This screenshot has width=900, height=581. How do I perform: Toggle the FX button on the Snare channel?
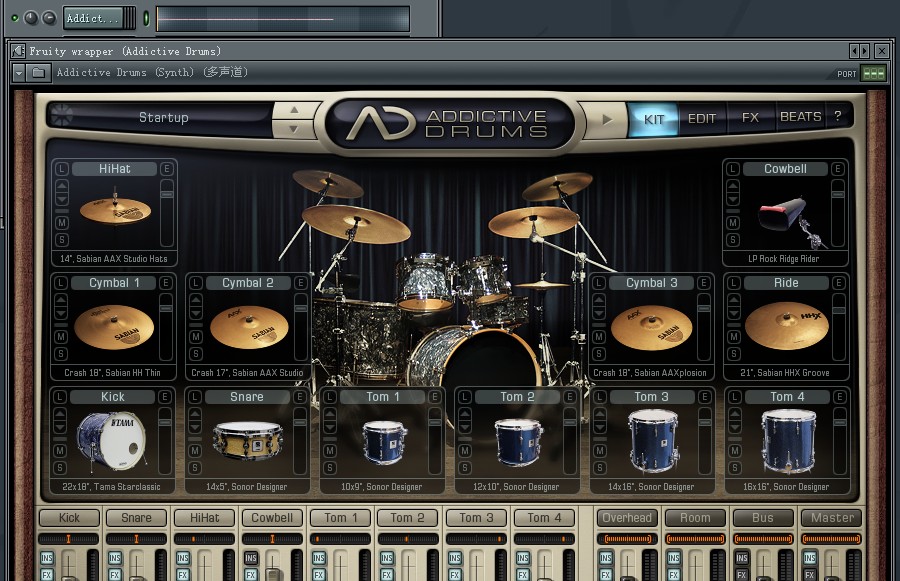point(115,575)
